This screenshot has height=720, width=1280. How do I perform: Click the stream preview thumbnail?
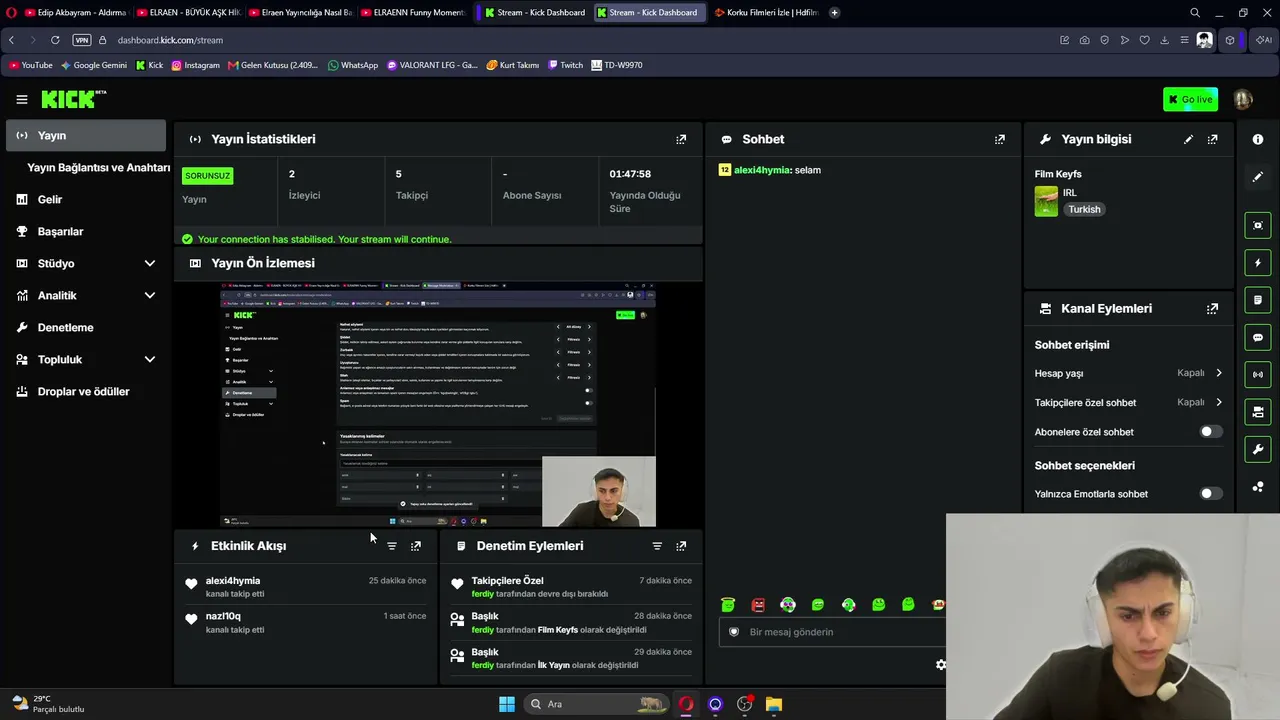coord(438,404)
